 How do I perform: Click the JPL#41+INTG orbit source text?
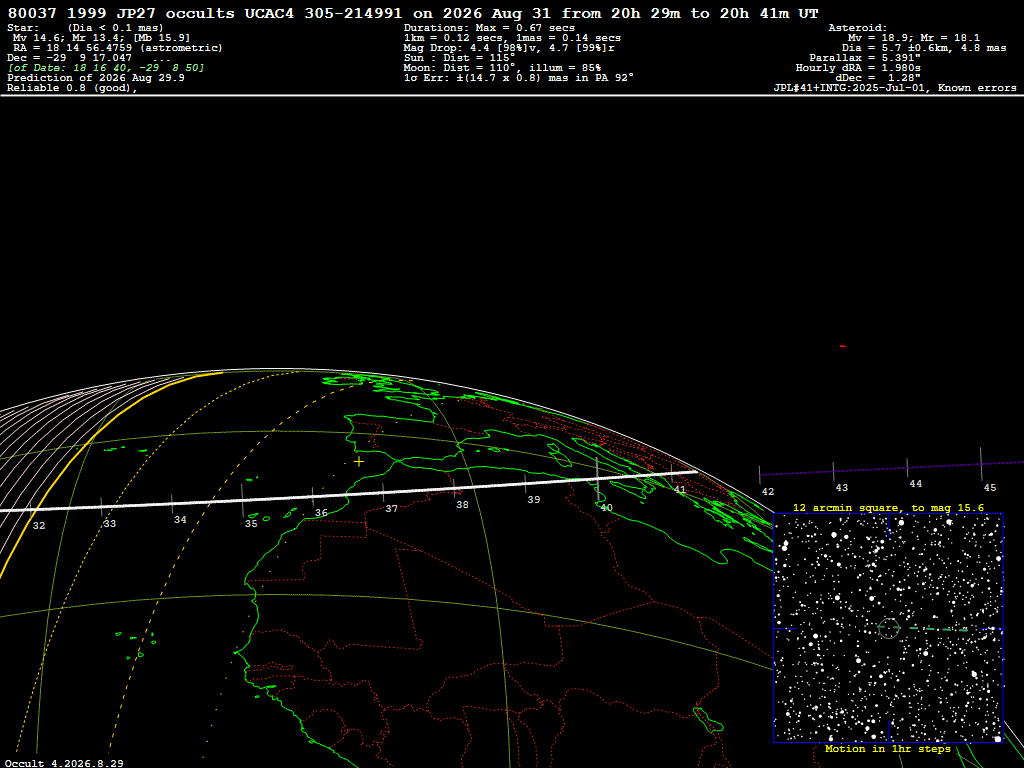pos(895,88)
